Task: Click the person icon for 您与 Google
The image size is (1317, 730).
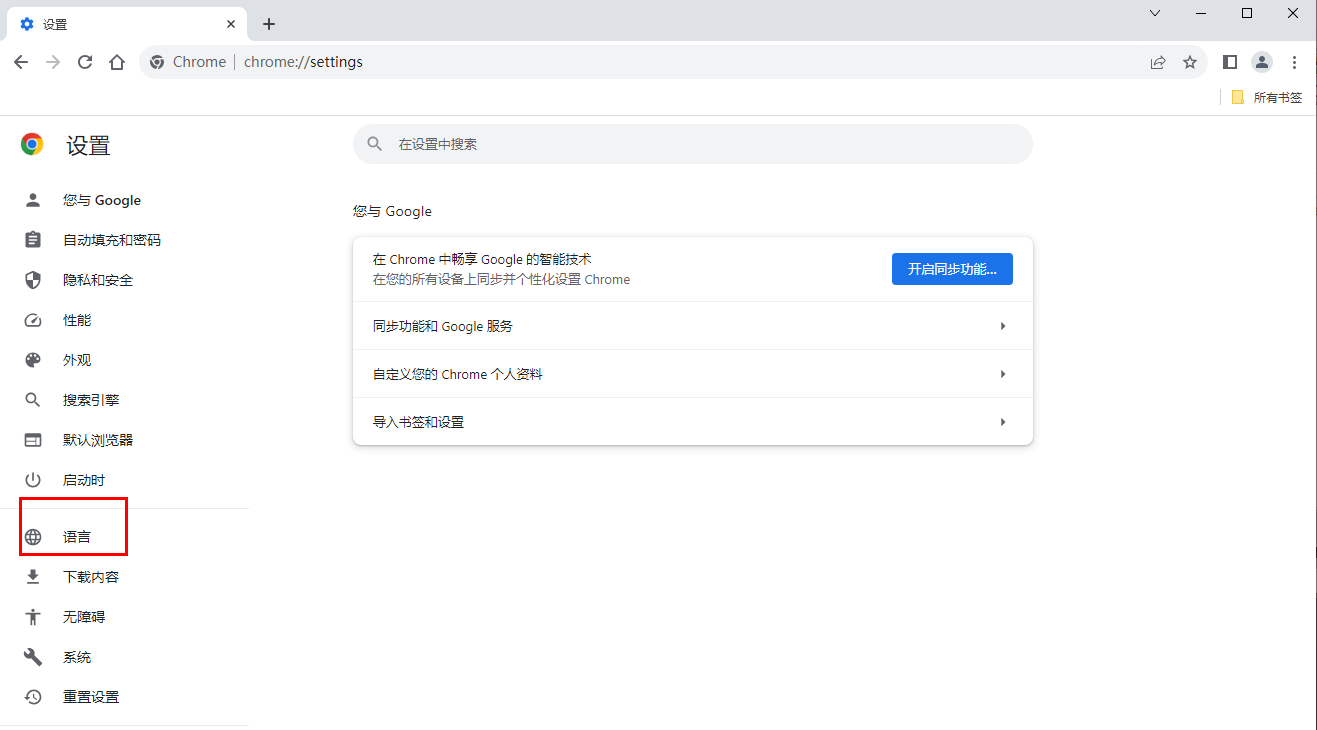Action: pos(33,200)
